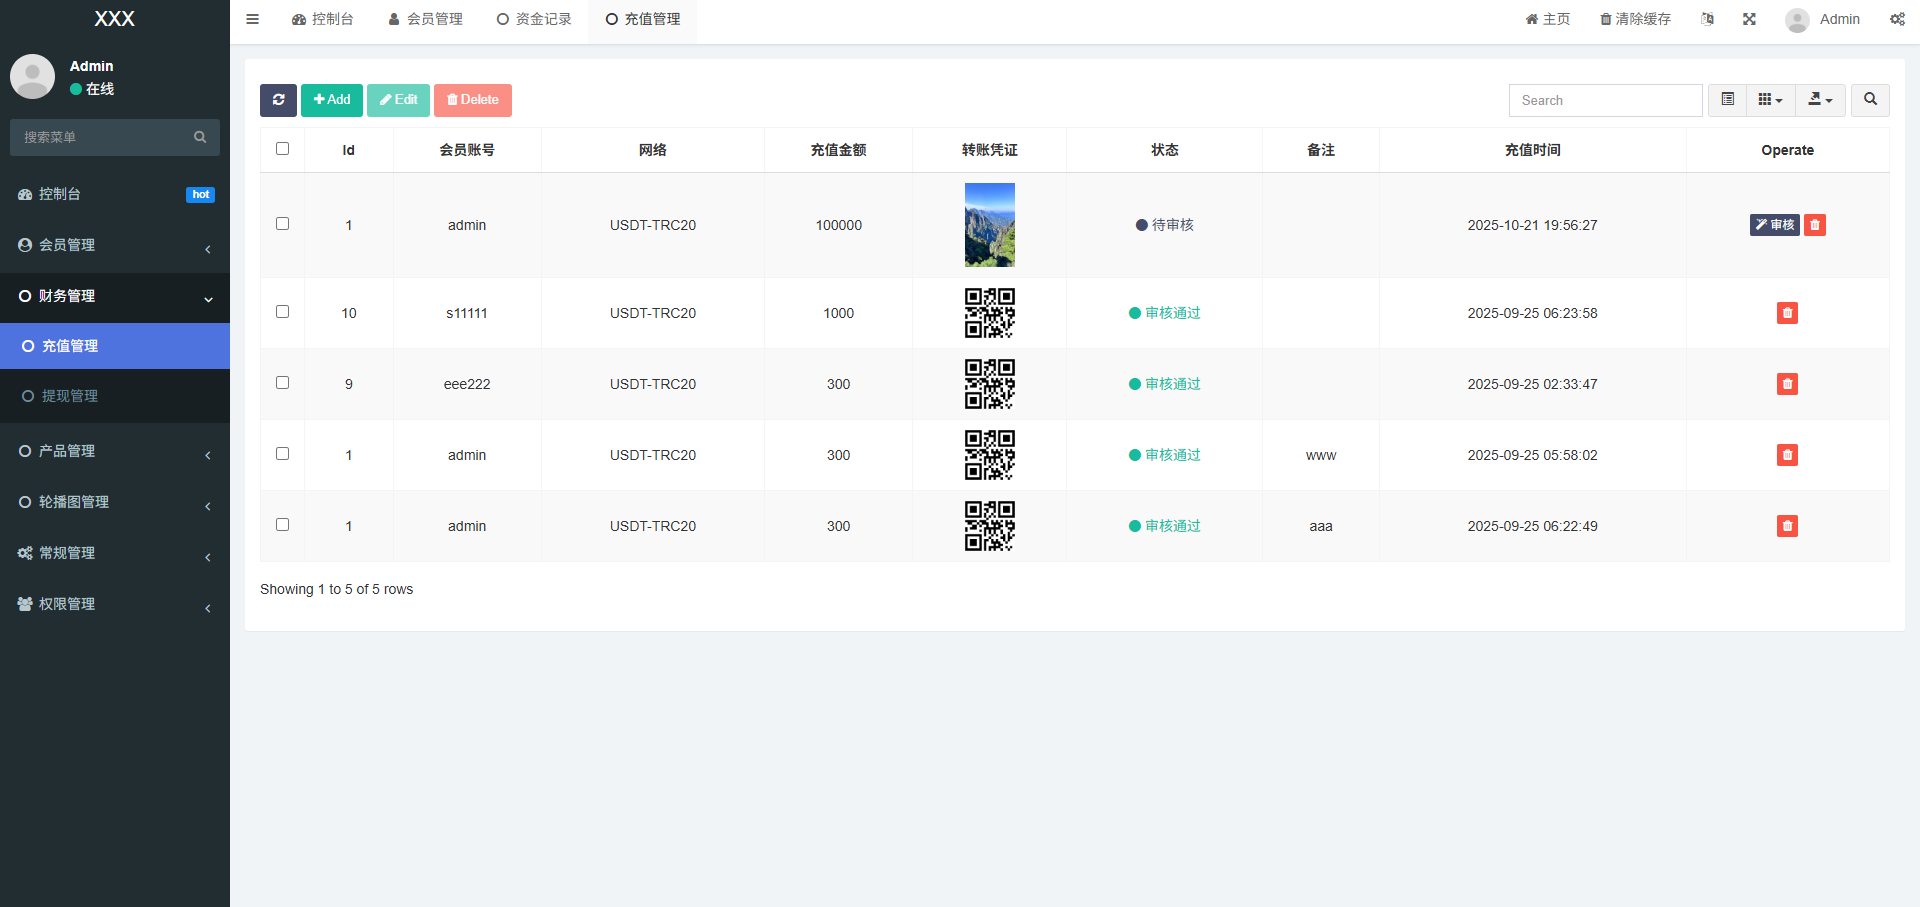
Task: Open the export data dropdown
Action: click(x=1820, y=100)
